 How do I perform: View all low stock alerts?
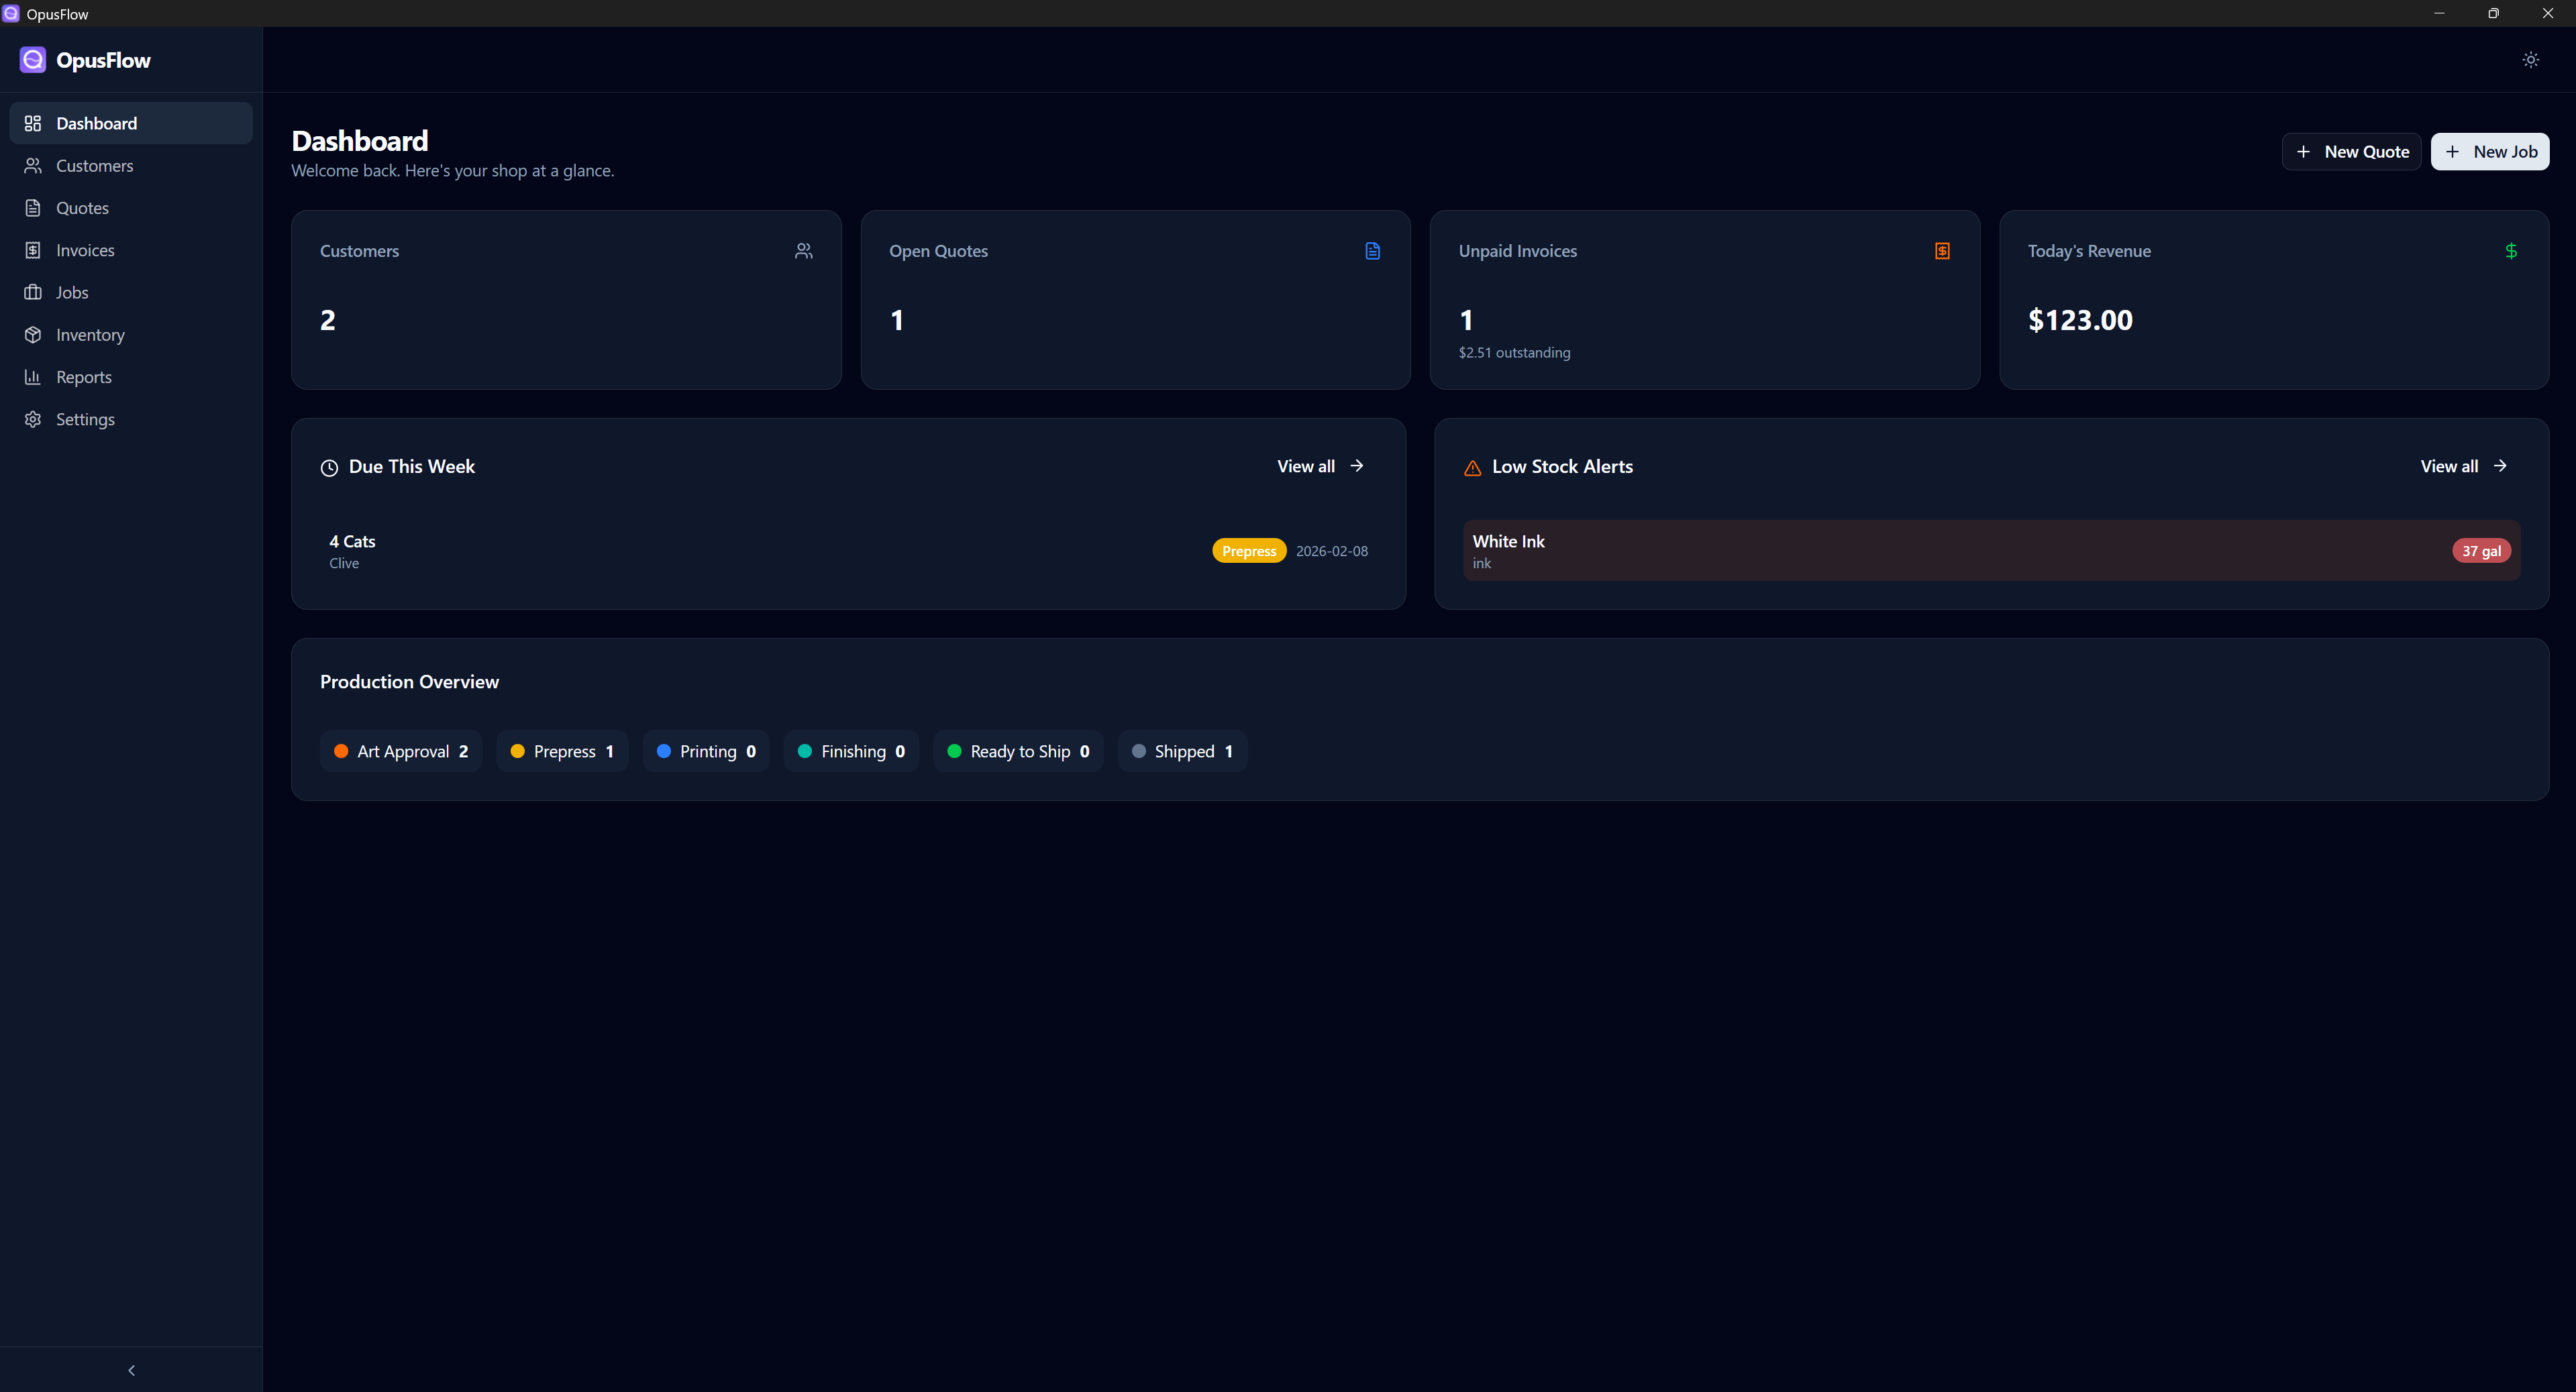coord(2463,466)
